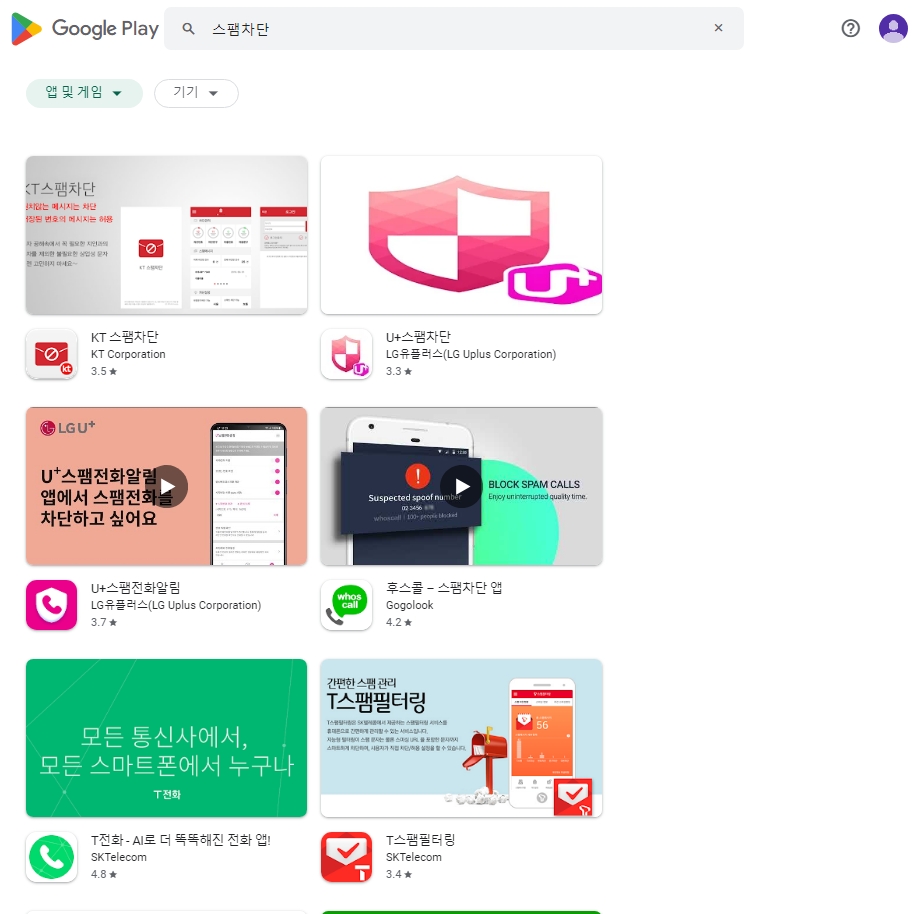Click the LG유플러스 developer under U+스팸차단
The width and height of the screenshot is (917, 914).
[x=471, y=354]
